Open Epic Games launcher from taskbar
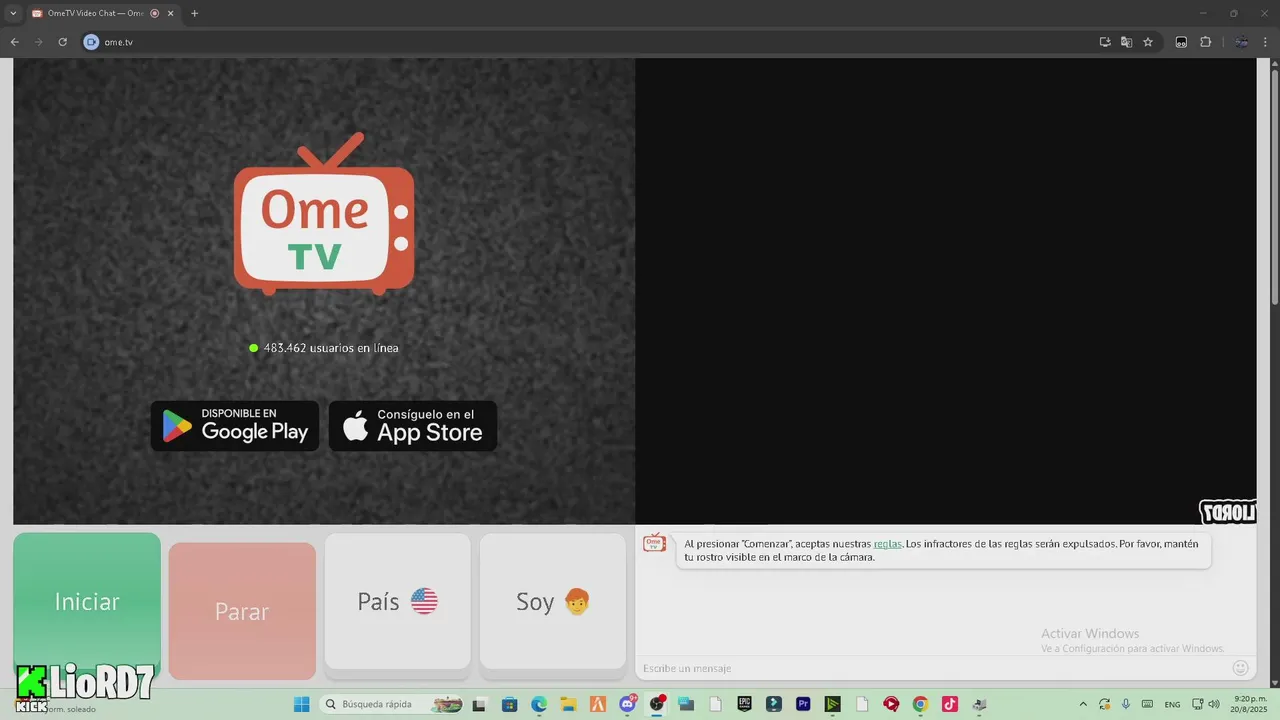Viewport: 1280px width, 720px height. click(x=744, y=704)
